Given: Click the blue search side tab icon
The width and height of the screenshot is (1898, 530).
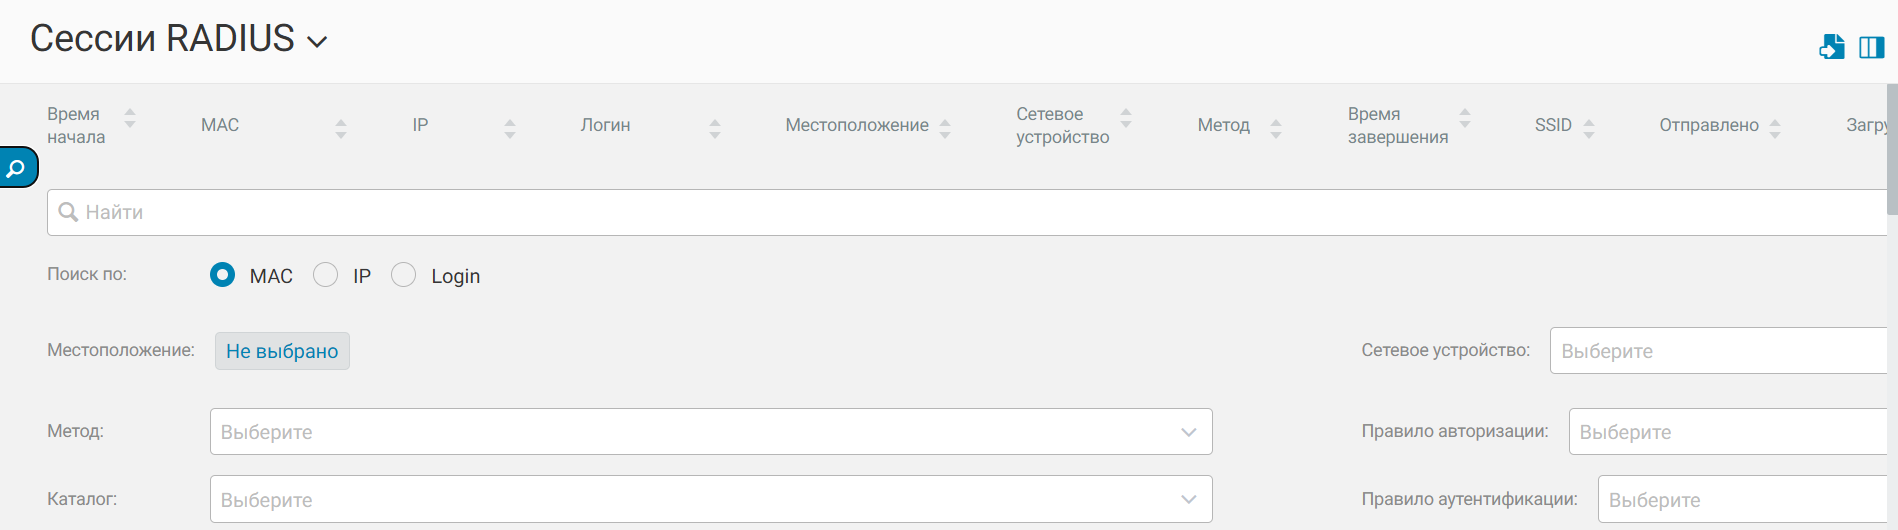Looking at the screenshot, I should pos(17,168).
